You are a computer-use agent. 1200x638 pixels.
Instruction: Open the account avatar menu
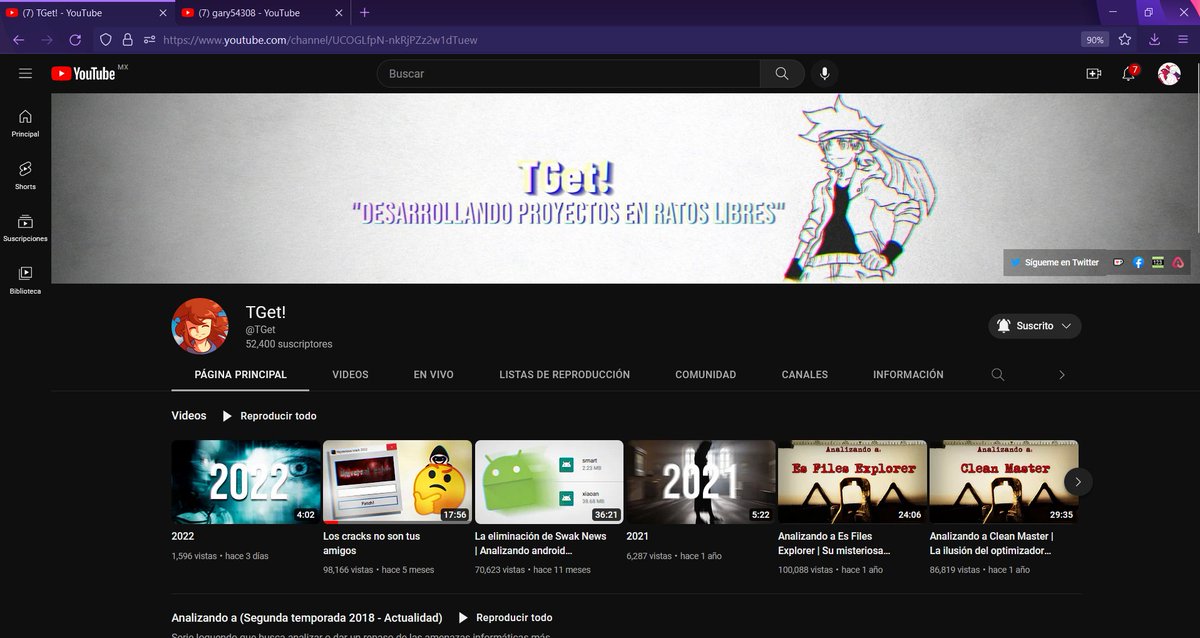point(1169,74)
